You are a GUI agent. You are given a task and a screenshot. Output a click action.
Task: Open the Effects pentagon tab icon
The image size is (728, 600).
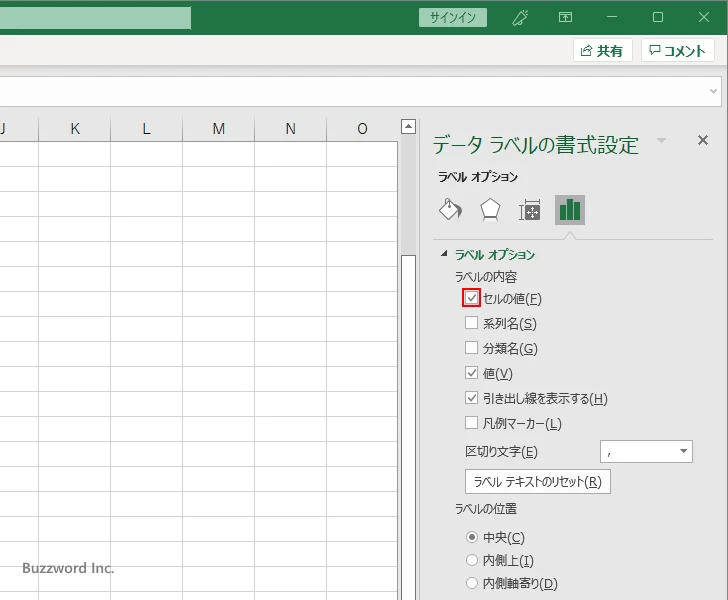(x=490, y=210)
